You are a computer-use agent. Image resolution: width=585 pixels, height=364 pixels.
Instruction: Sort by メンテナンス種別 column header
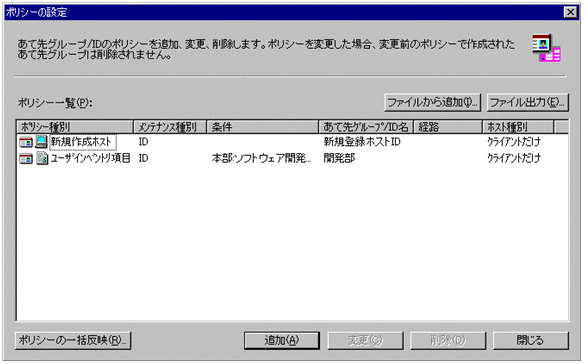coord(170,127)
